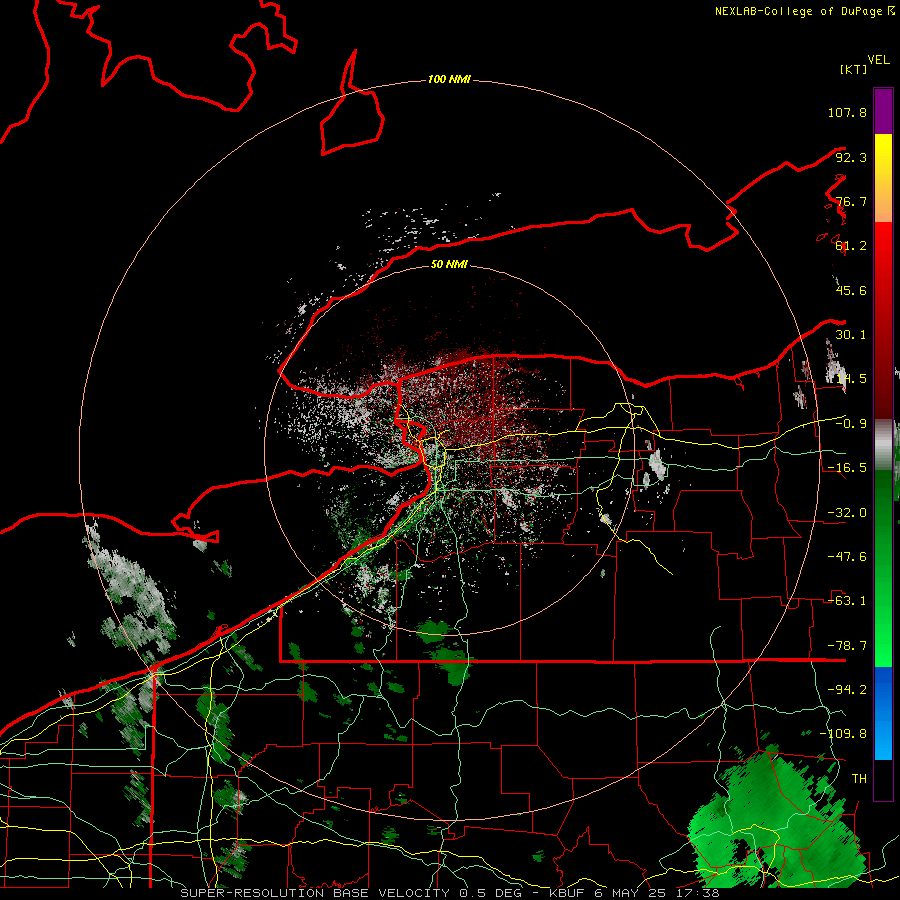Select the 107.8 legend value

pyautogui.click(x=847, y=112)
